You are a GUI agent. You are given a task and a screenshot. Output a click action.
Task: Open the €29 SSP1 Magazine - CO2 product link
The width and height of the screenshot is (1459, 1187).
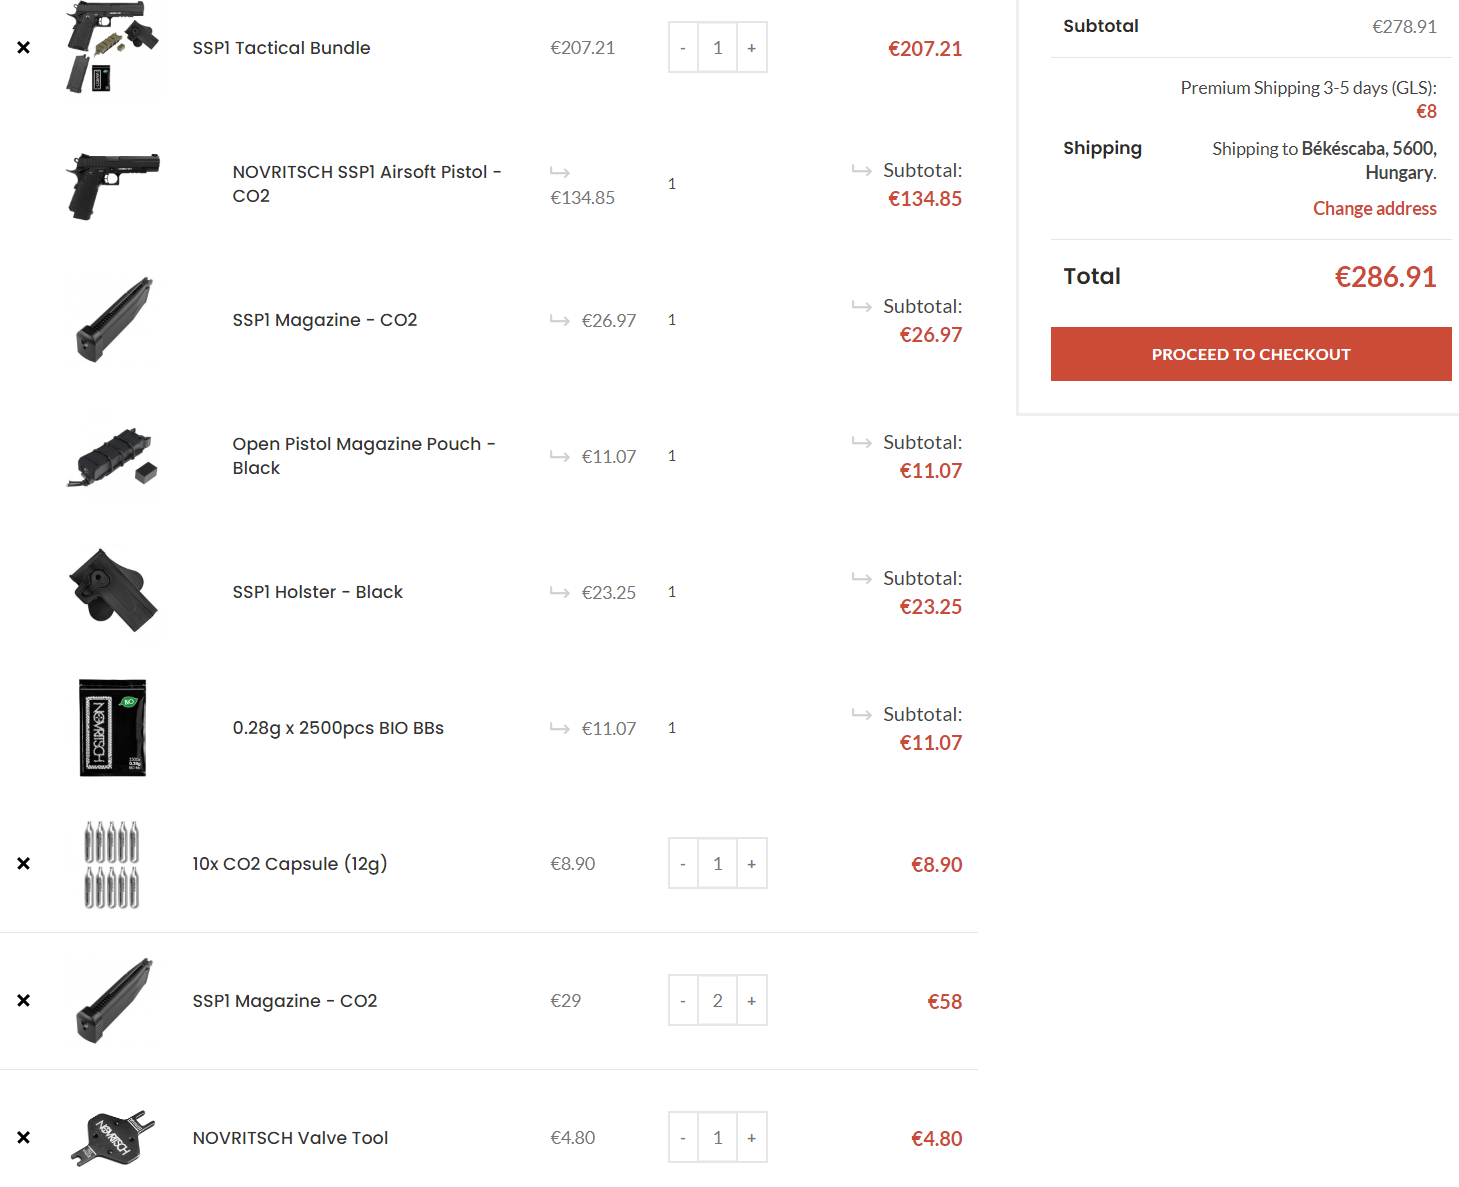click(x=285, y=1001)
